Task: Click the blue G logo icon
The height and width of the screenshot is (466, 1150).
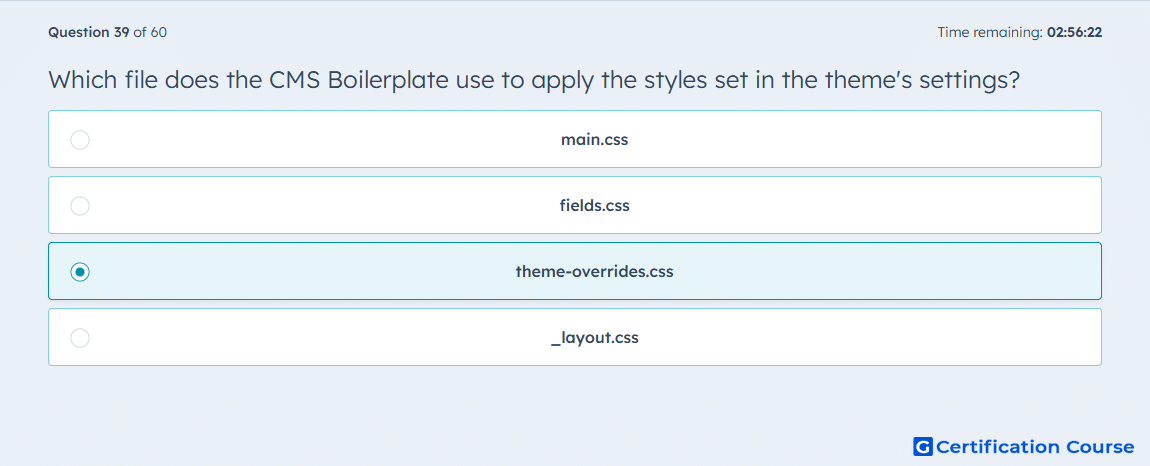Action: pyautogui.click(x=923, y=446)
